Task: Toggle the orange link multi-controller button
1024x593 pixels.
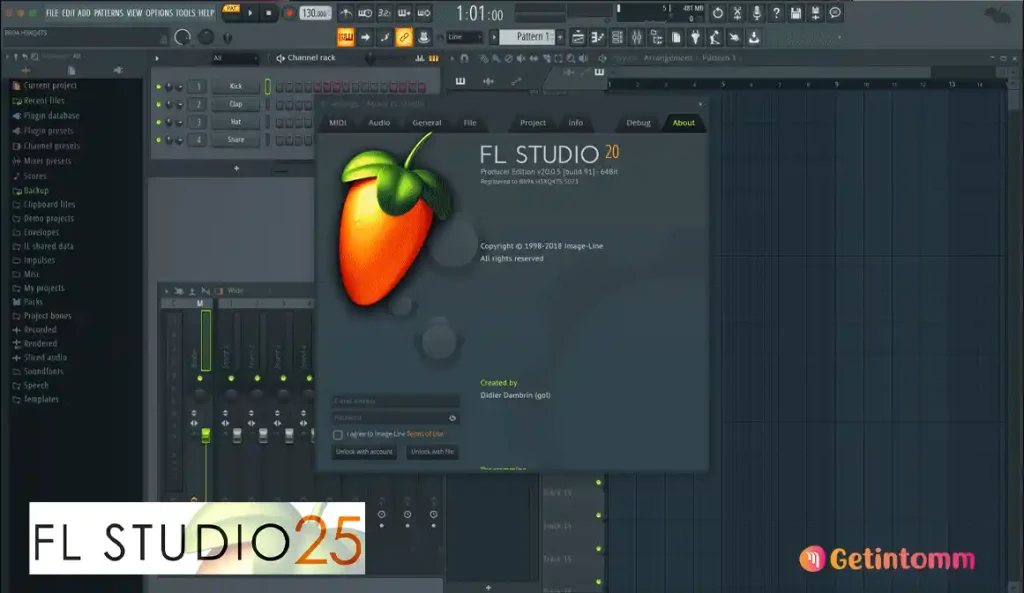Action: (404, 37)
